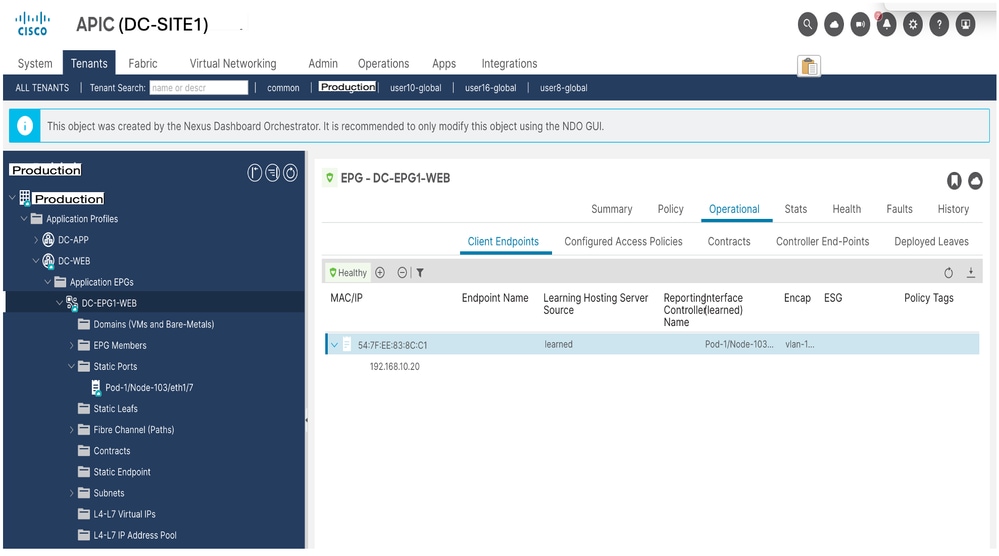
Task: Expand the DC-APP profile
Action: (36, 240)
